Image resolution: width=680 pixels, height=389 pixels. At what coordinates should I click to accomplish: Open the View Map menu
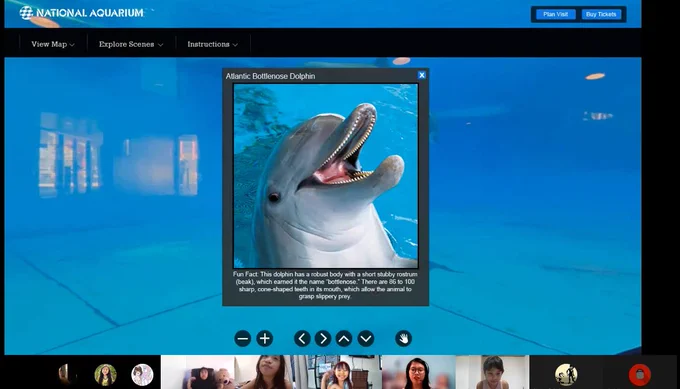53,44
